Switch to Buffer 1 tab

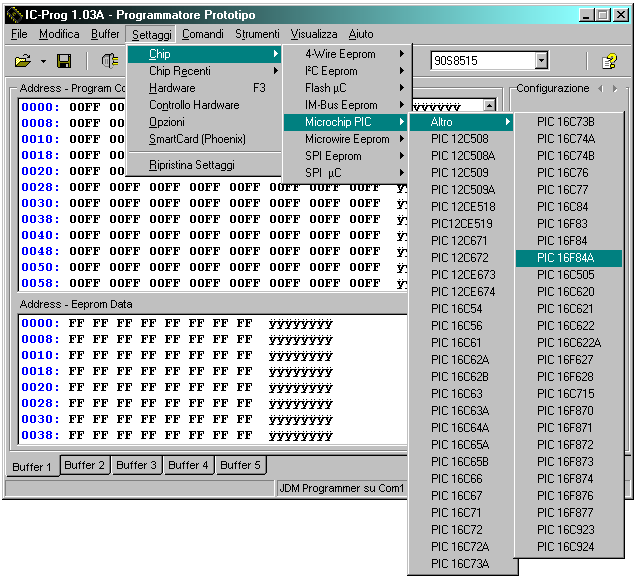[32, 467]
